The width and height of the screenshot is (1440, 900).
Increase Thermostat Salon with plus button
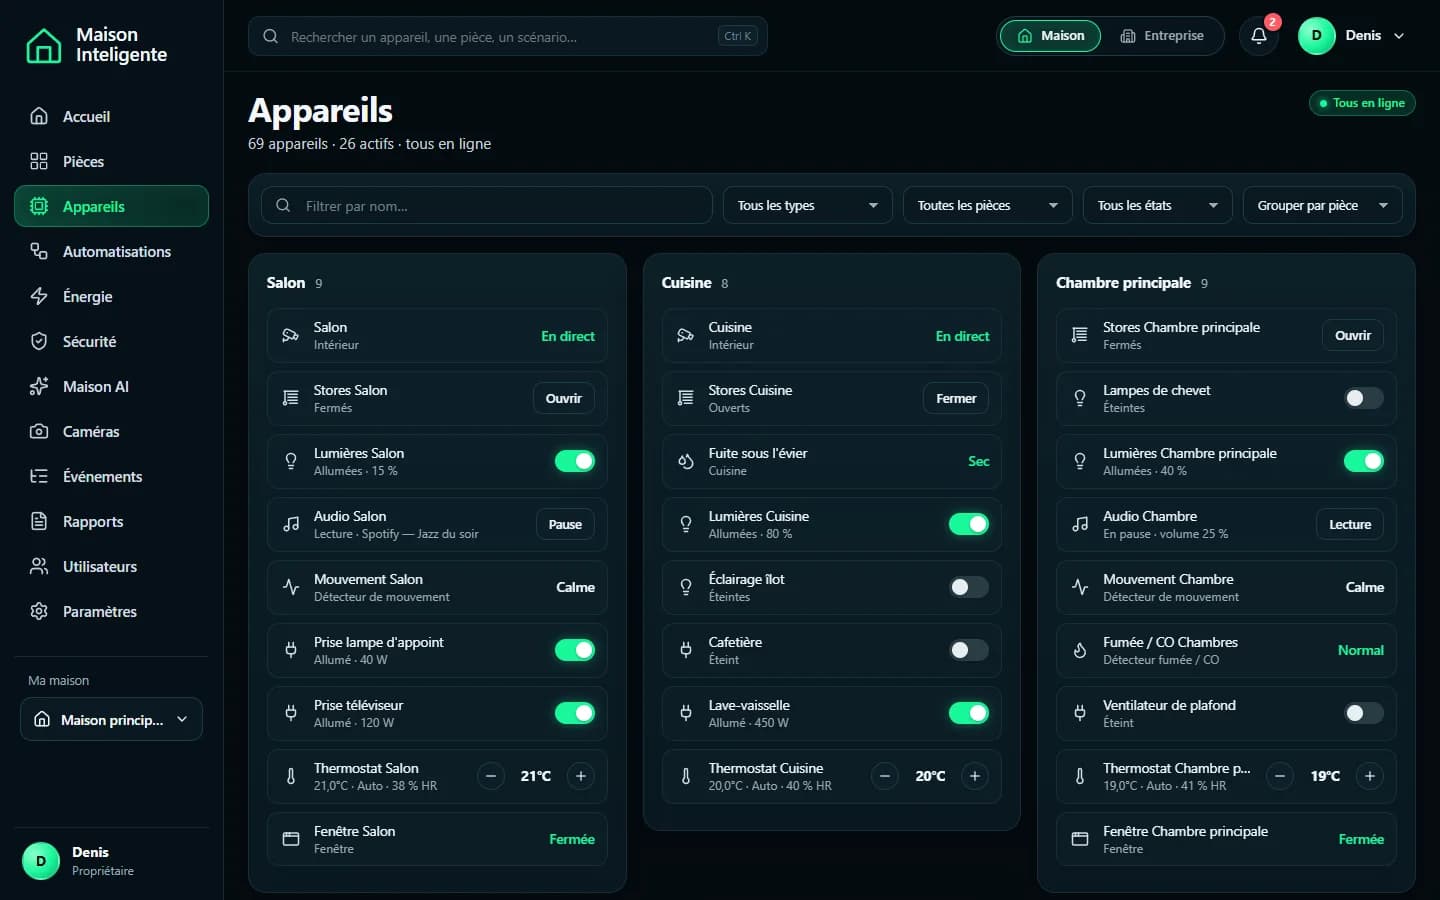[x=581, y=776]
